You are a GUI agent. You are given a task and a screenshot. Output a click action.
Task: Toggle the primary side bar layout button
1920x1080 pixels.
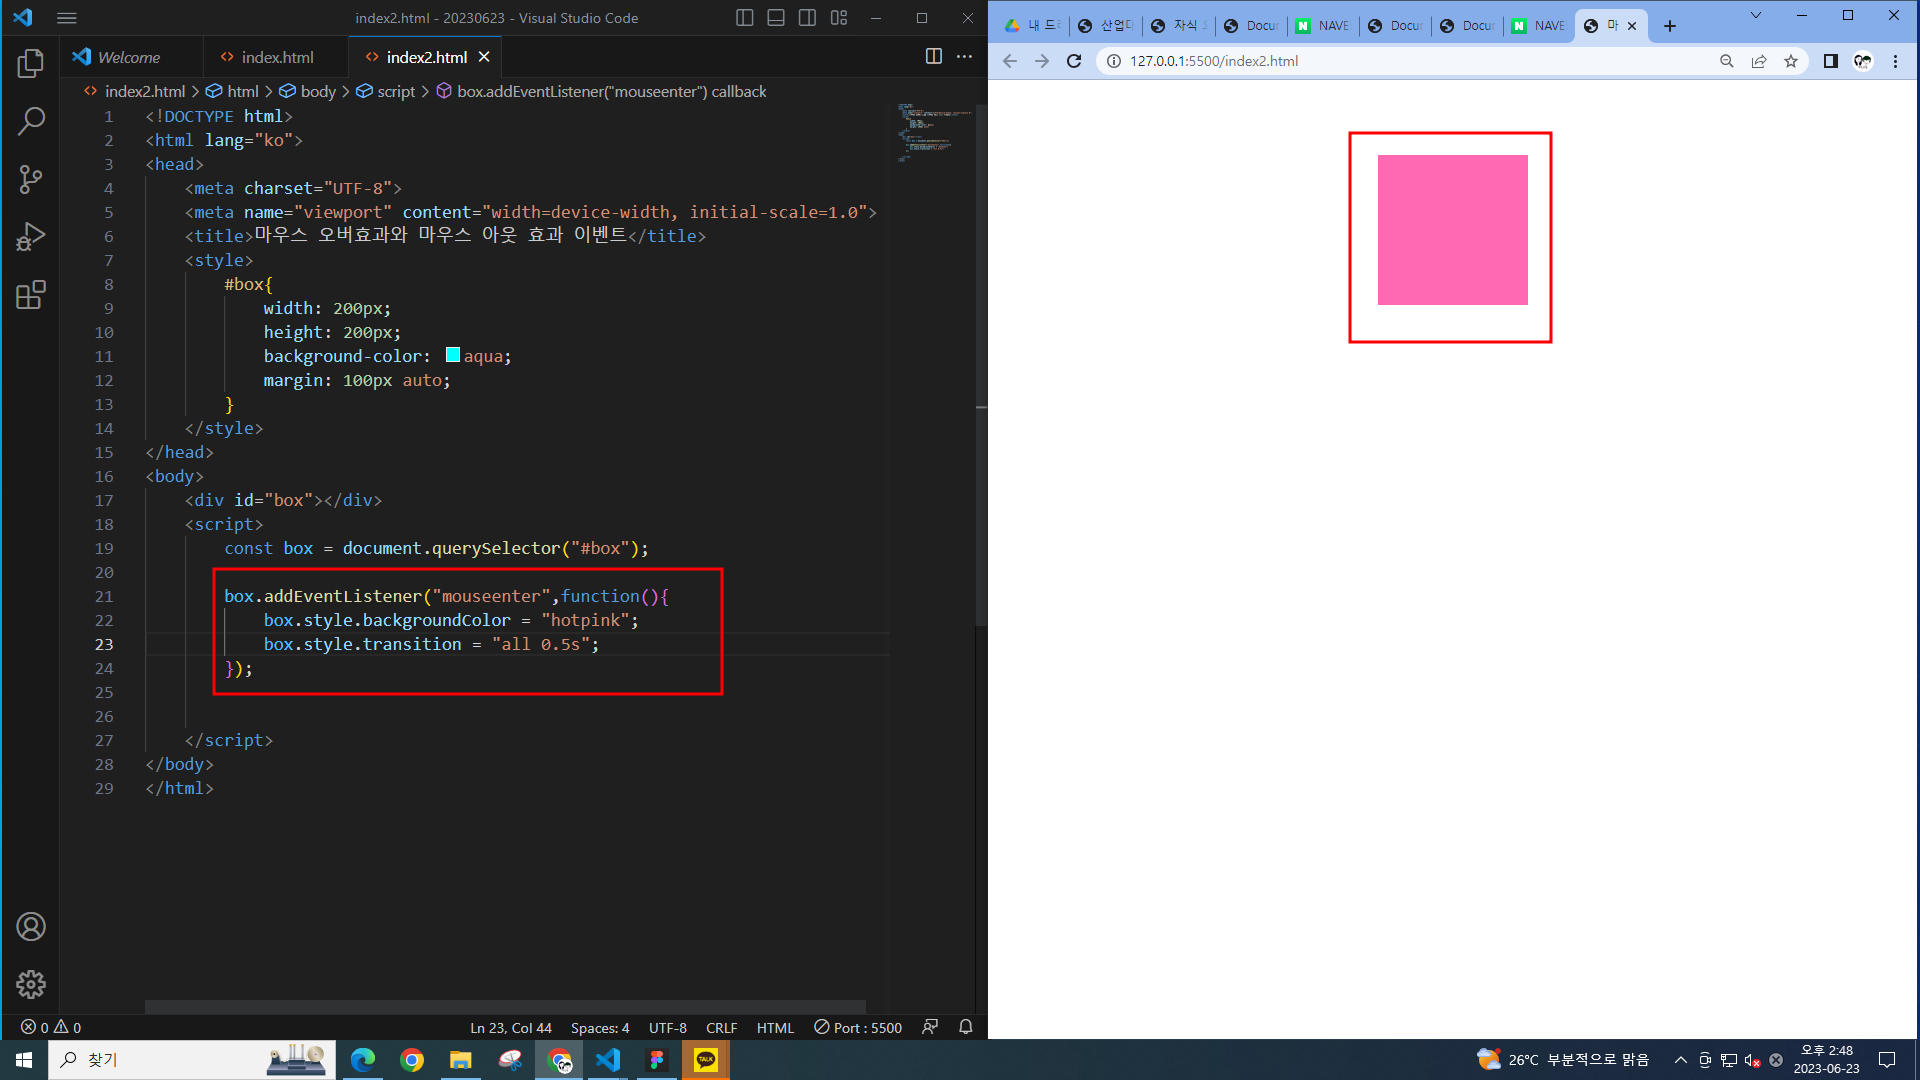pos(744,18)
